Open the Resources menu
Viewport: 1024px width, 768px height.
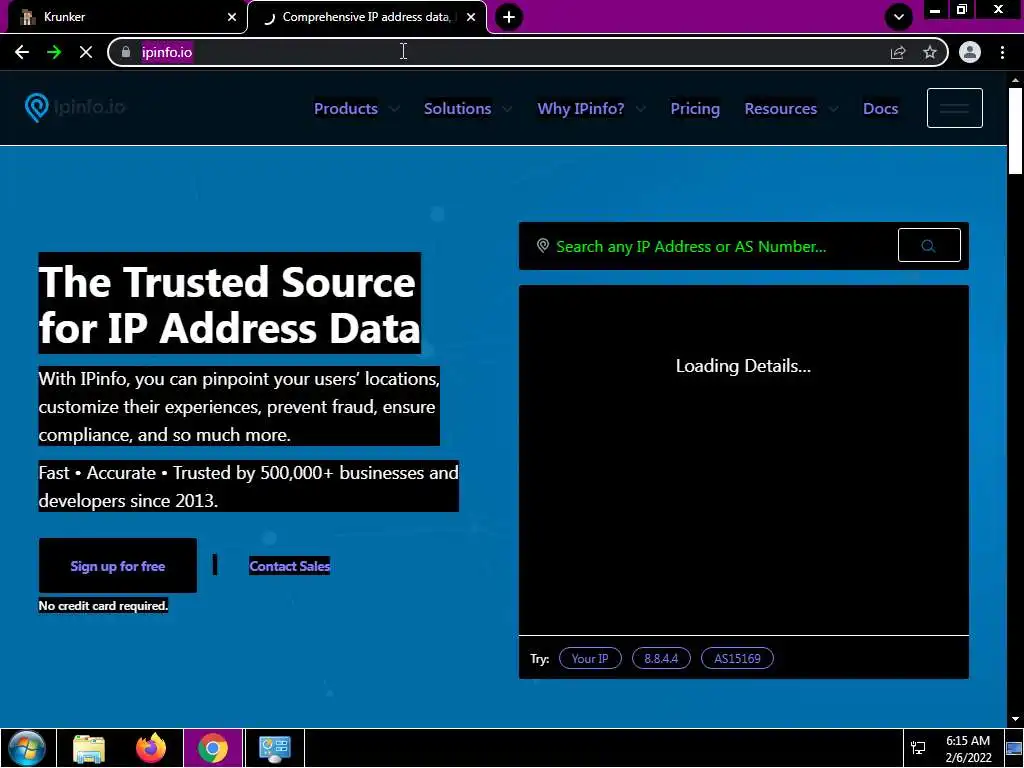pyautogui.click(x=780, y=108)
